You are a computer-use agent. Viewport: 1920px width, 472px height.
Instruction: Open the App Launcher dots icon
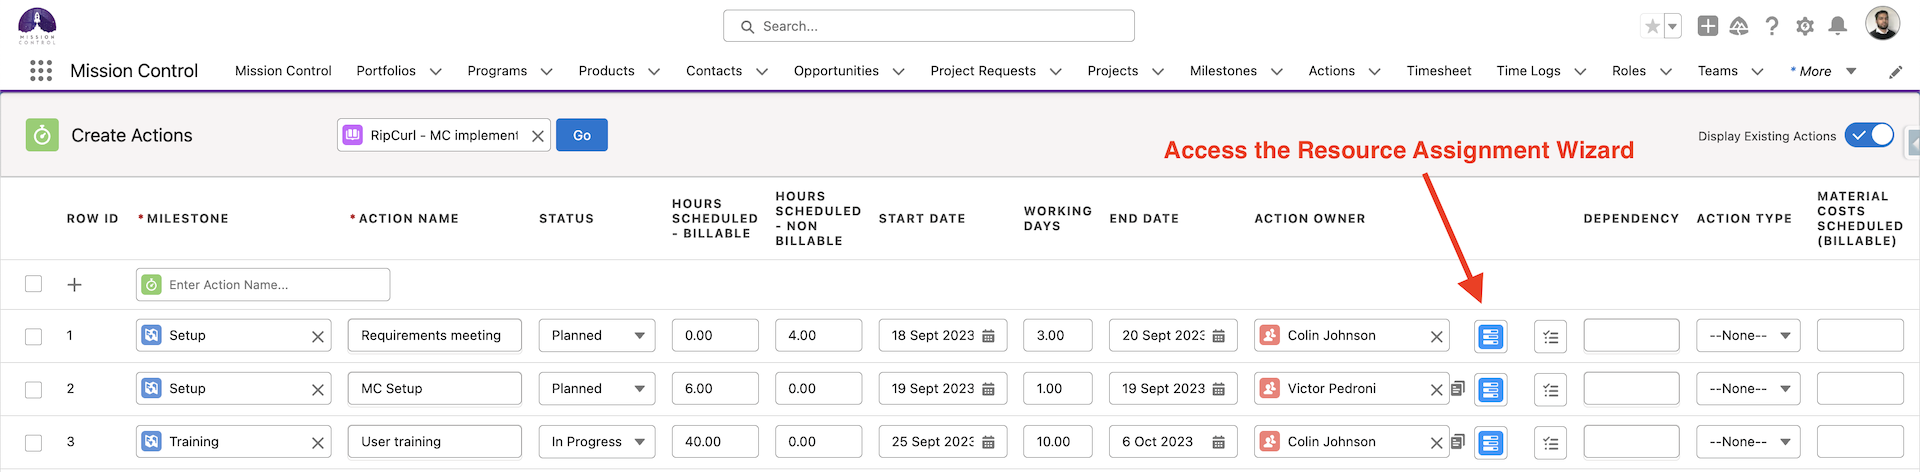(41, 71)
